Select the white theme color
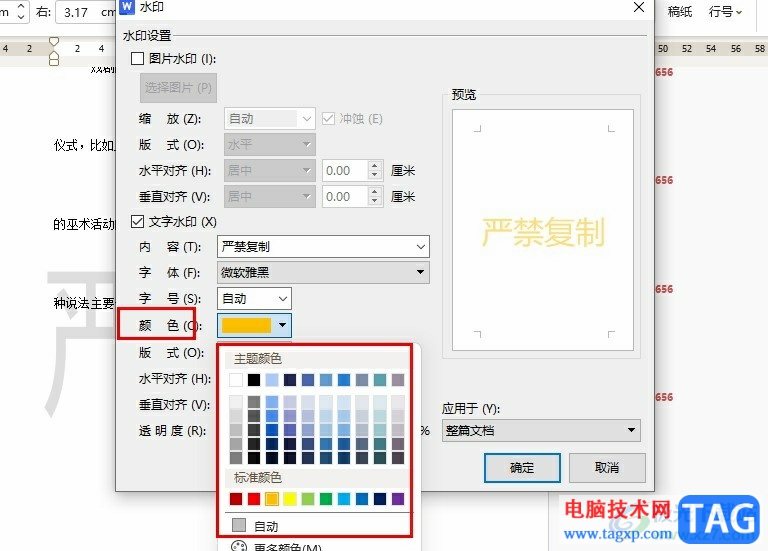This screenshot has width=768, height=551. point(236,380)
